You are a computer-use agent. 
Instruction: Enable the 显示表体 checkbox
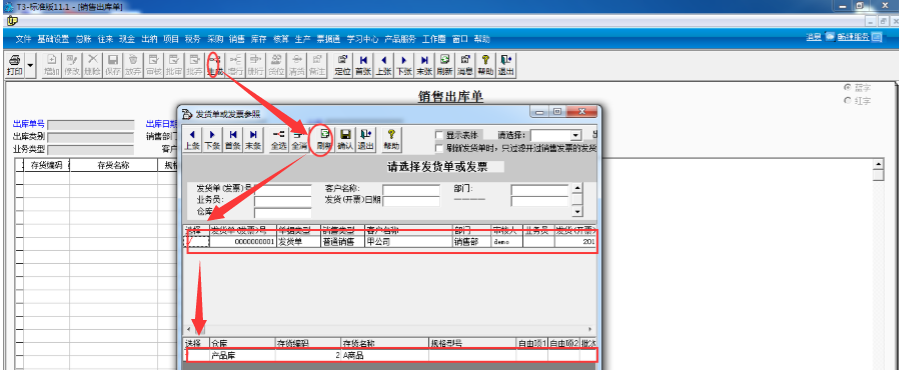click(439, 135)
